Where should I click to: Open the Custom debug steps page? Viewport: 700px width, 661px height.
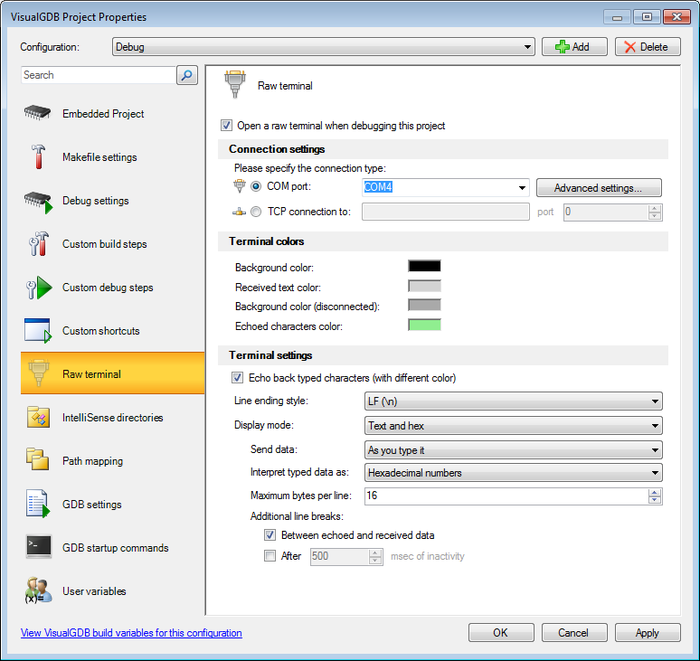point(112,287)
